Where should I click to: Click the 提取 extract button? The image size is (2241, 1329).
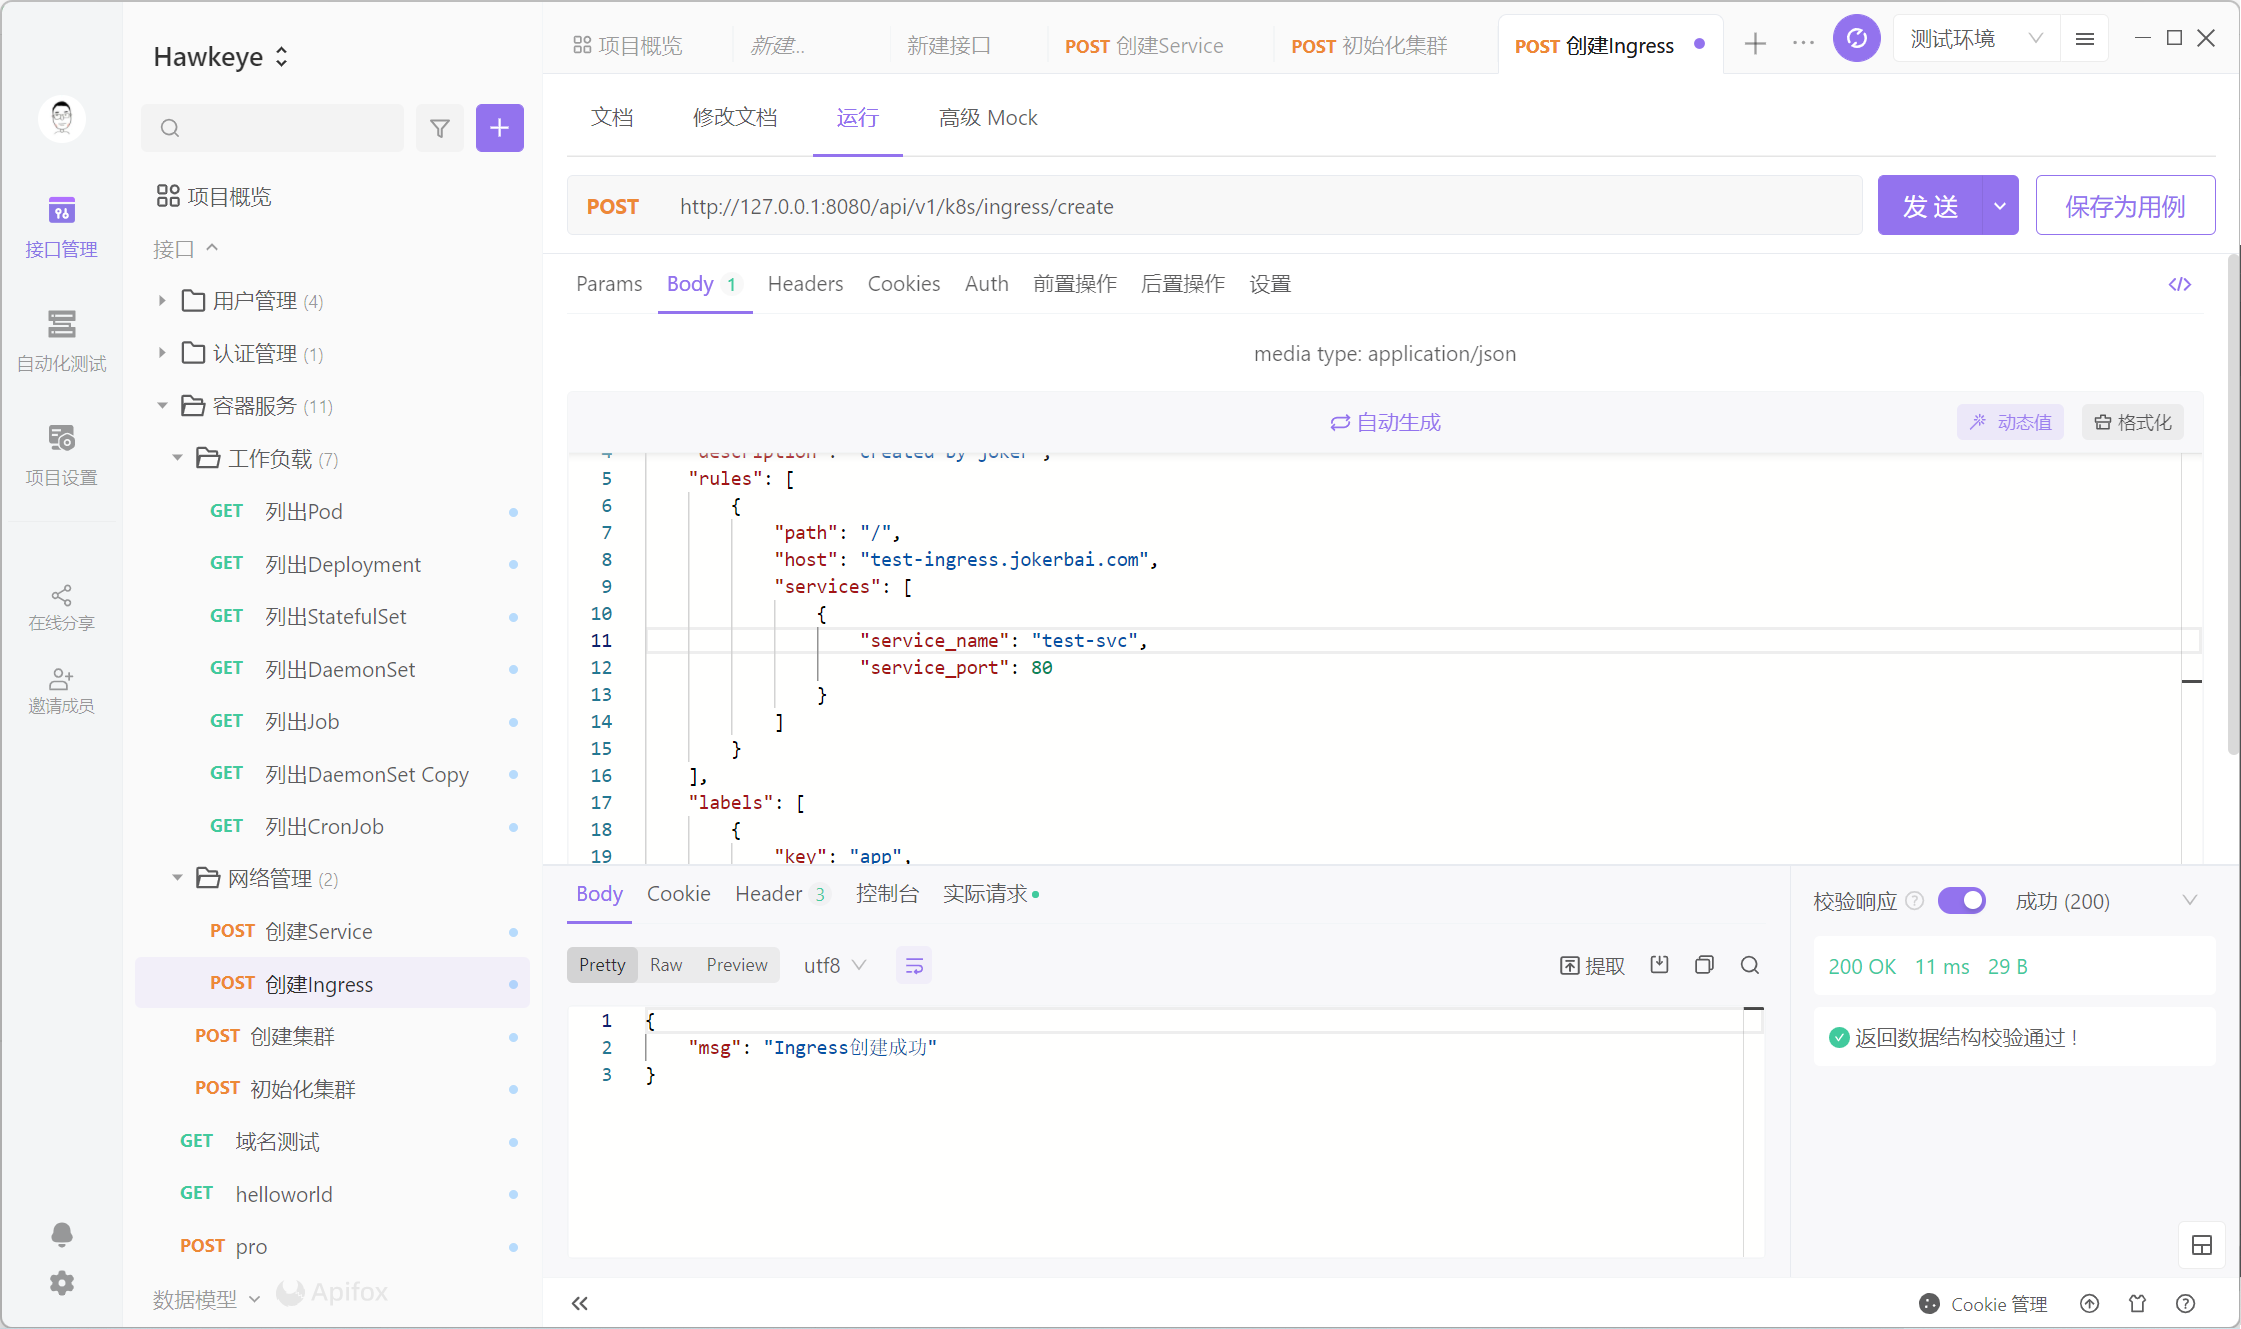(x=1592, y=965)
